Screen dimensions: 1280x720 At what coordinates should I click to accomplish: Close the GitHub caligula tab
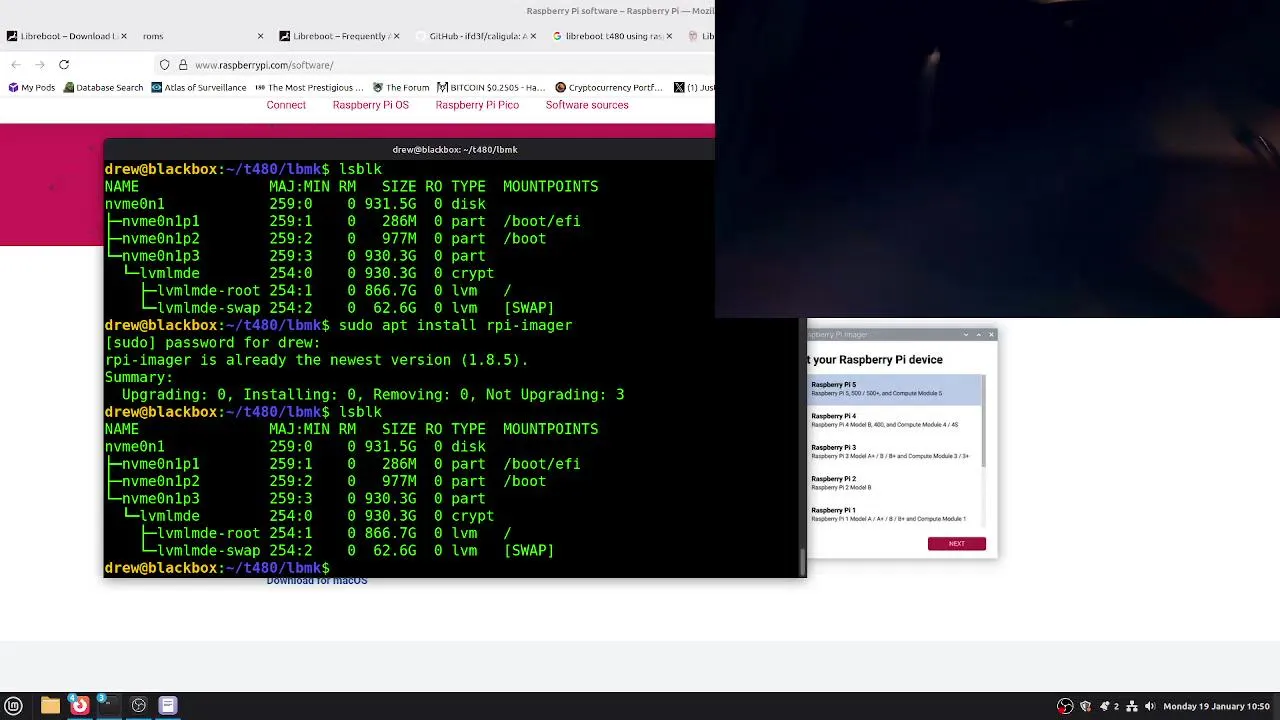pyautogui.click(x=532, y=36)
